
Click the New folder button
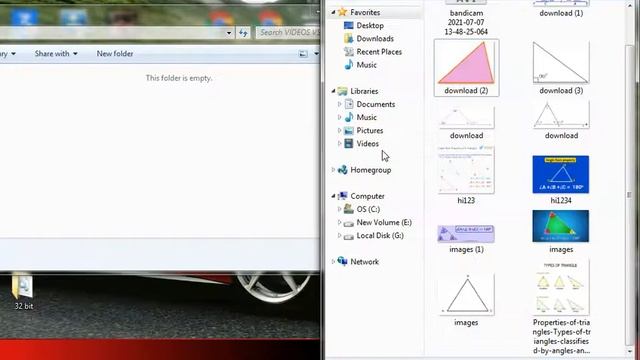coord(115,53)
